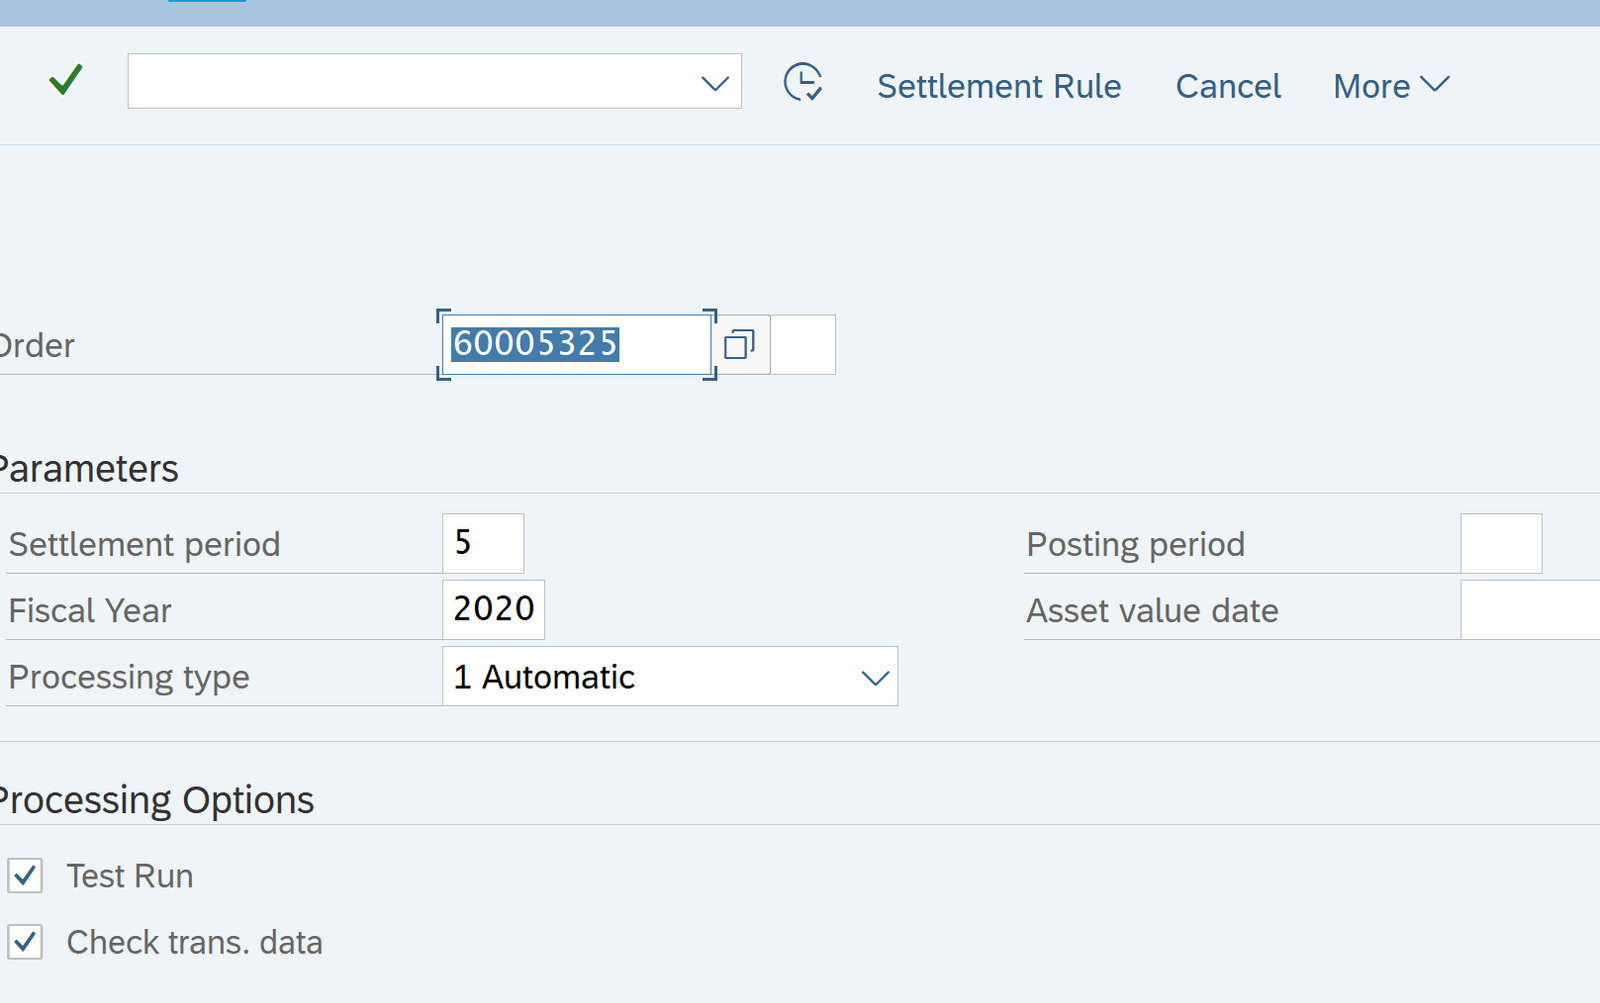This screenshot has width=1600, height=1003.
Task: Click into the command entry field
Action: tap(410, 82)
